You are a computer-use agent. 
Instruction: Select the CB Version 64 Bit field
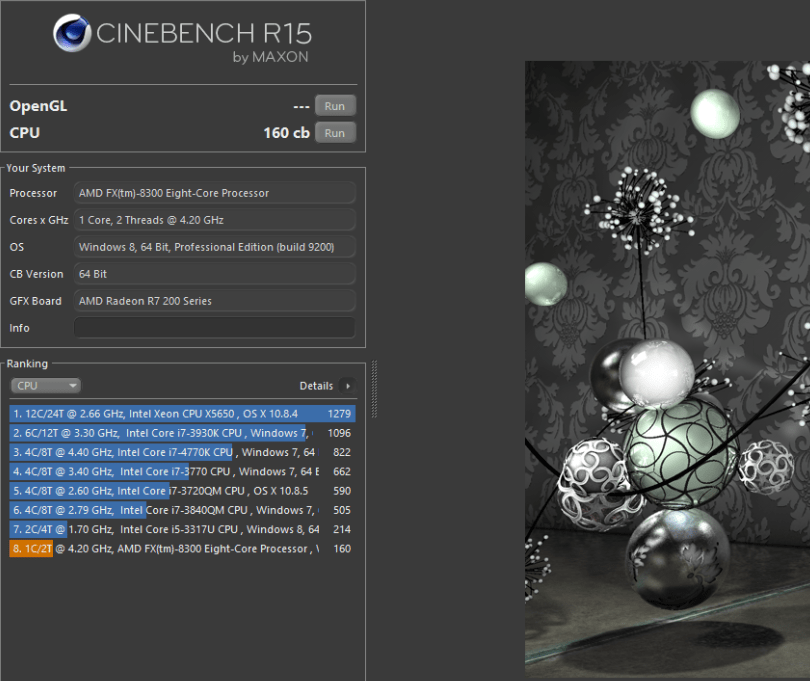click(x=214, y=274)
